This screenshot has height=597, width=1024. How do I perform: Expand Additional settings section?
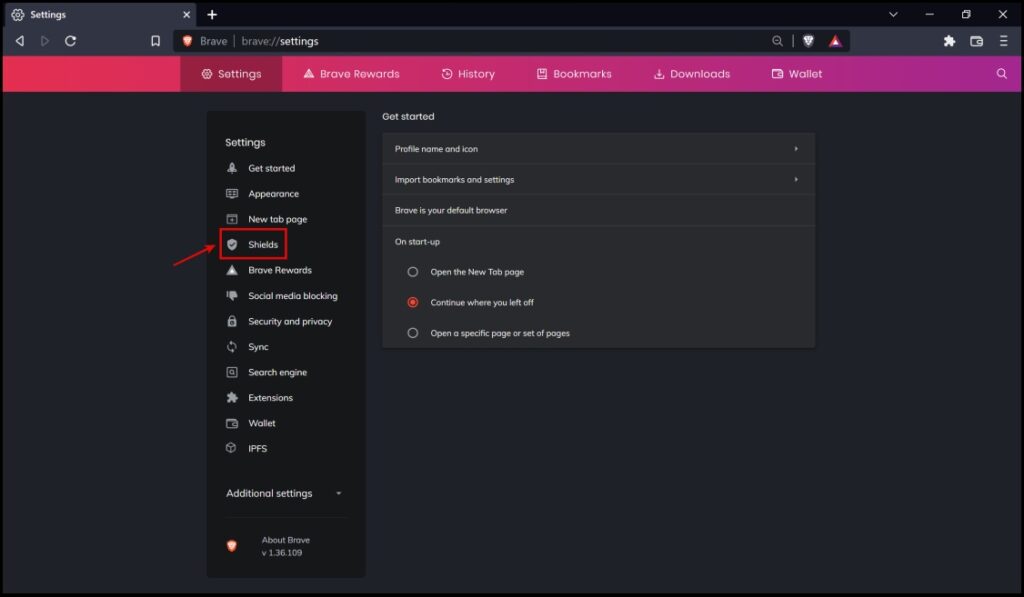pyautogui.click(x=284, y=493)
